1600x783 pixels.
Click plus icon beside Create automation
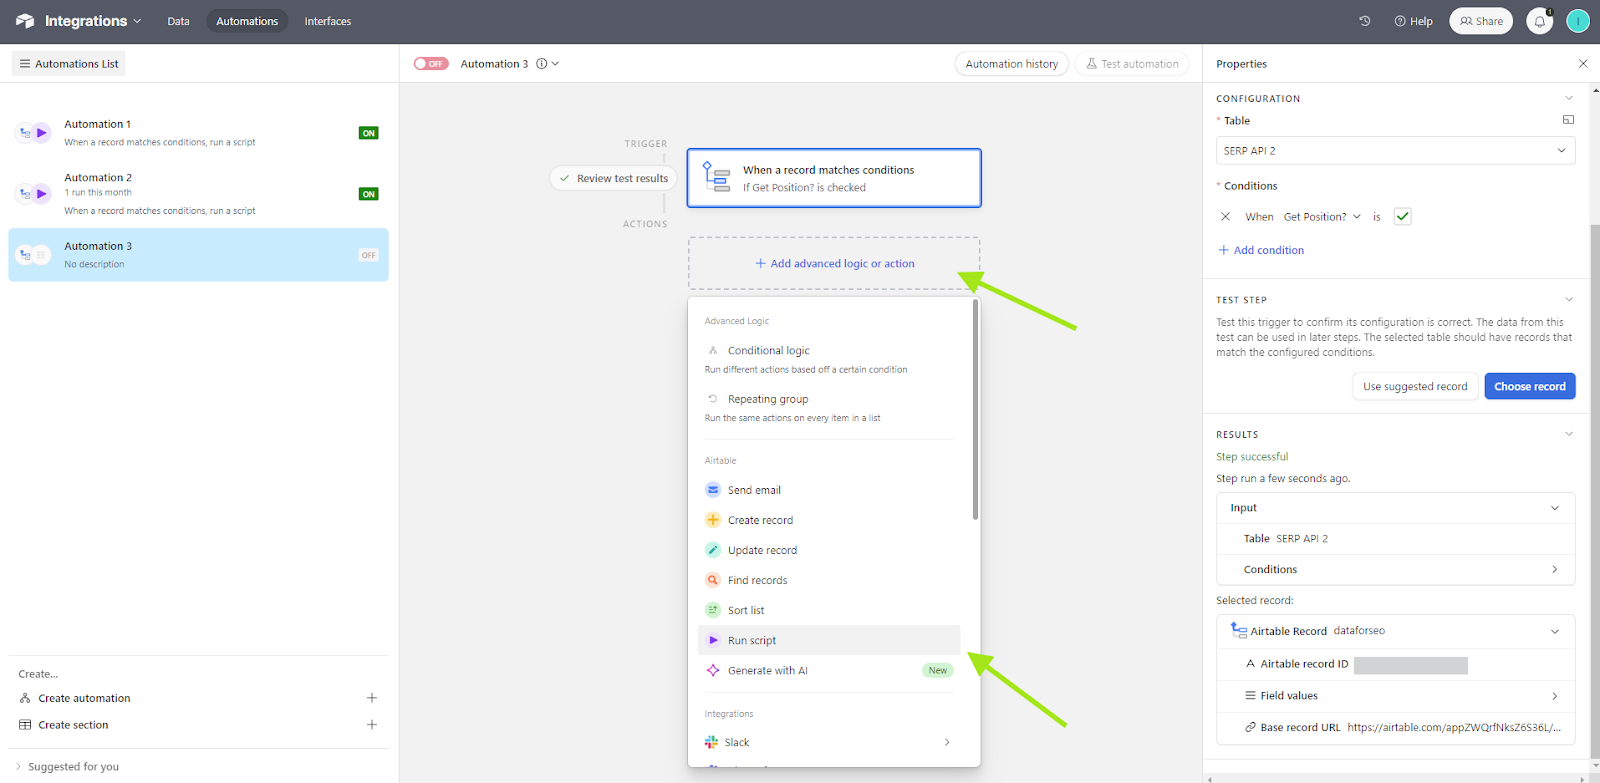coord(372,698)
